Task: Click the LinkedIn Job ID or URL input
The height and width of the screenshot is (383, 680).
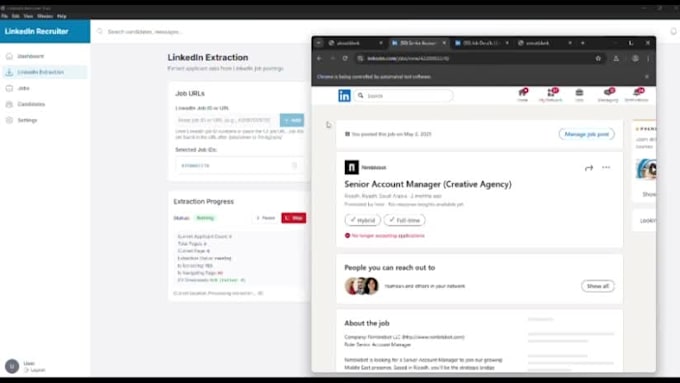Action: 226,120
